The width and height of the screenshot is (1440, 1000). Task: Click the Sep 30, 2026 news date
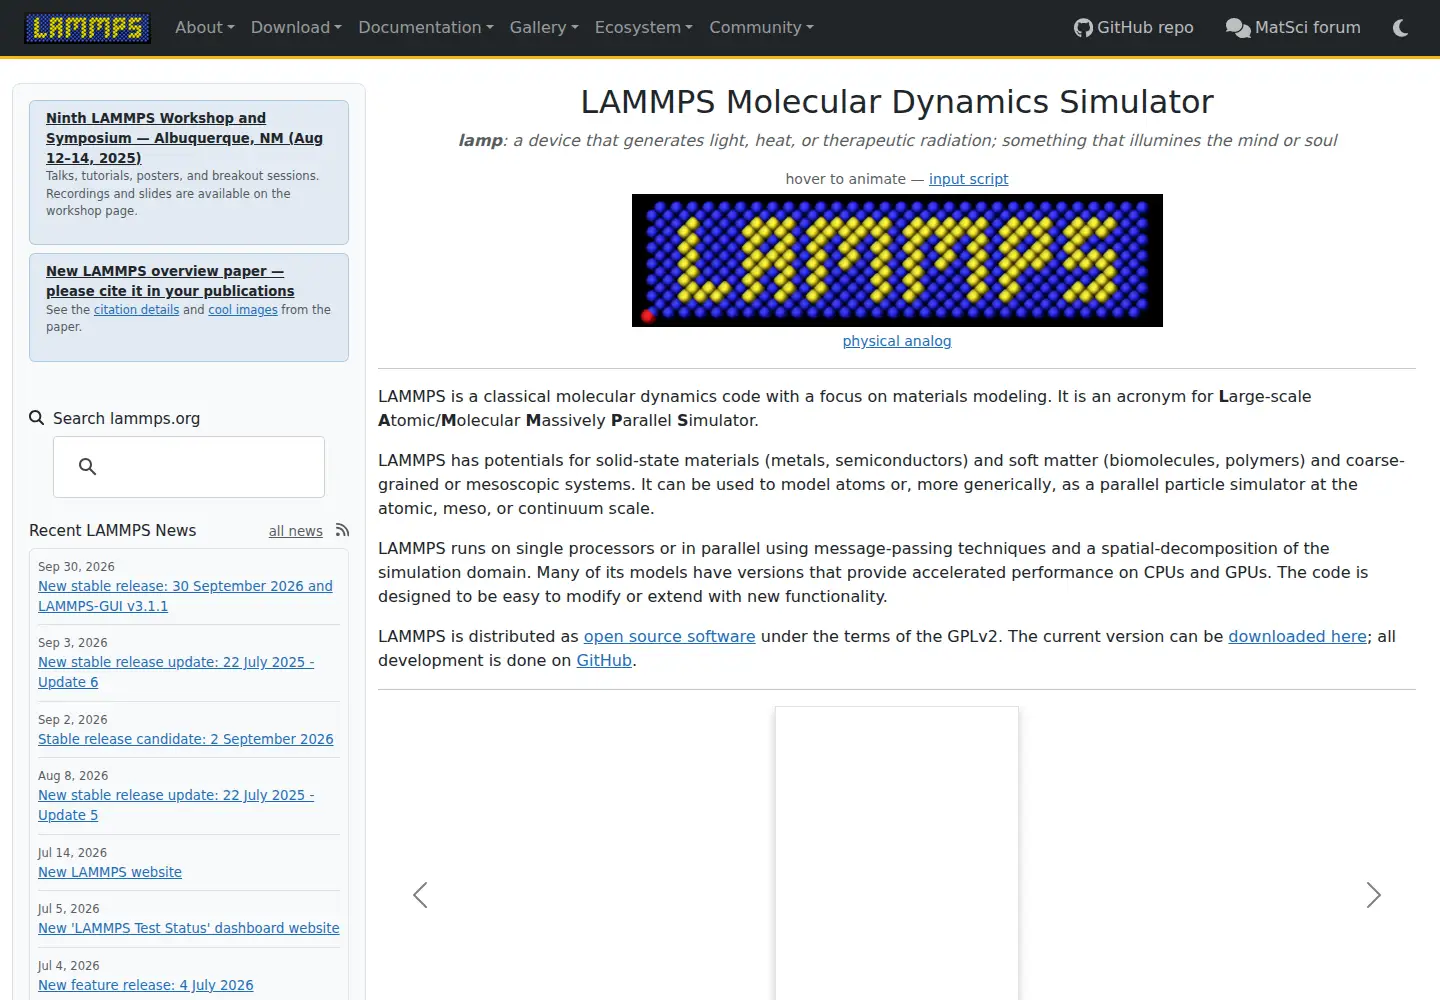pyautogui.click(x=76, y=566)
